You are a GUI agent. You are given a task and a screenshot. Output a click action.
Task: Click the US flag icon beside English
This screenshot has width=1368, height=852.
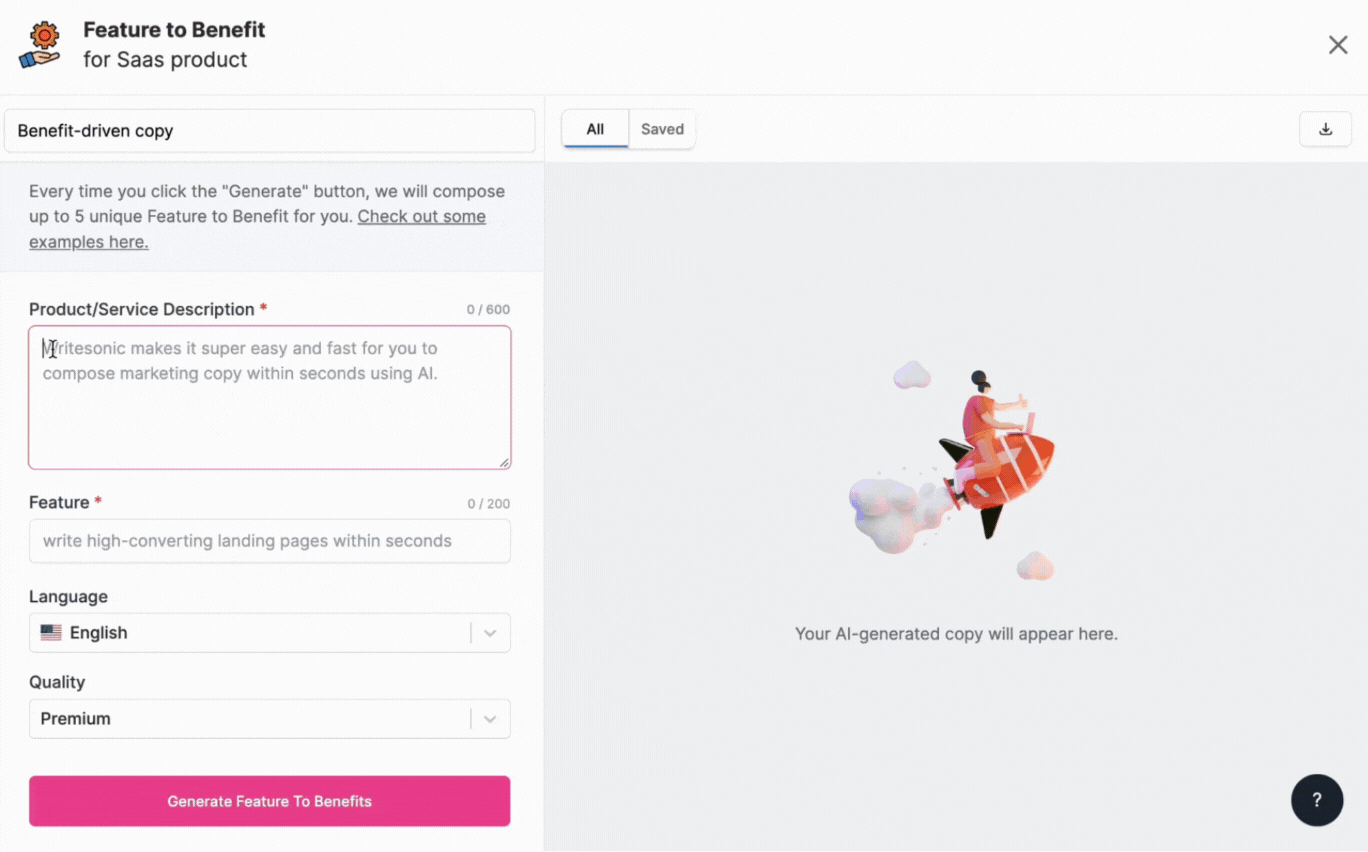51,632
